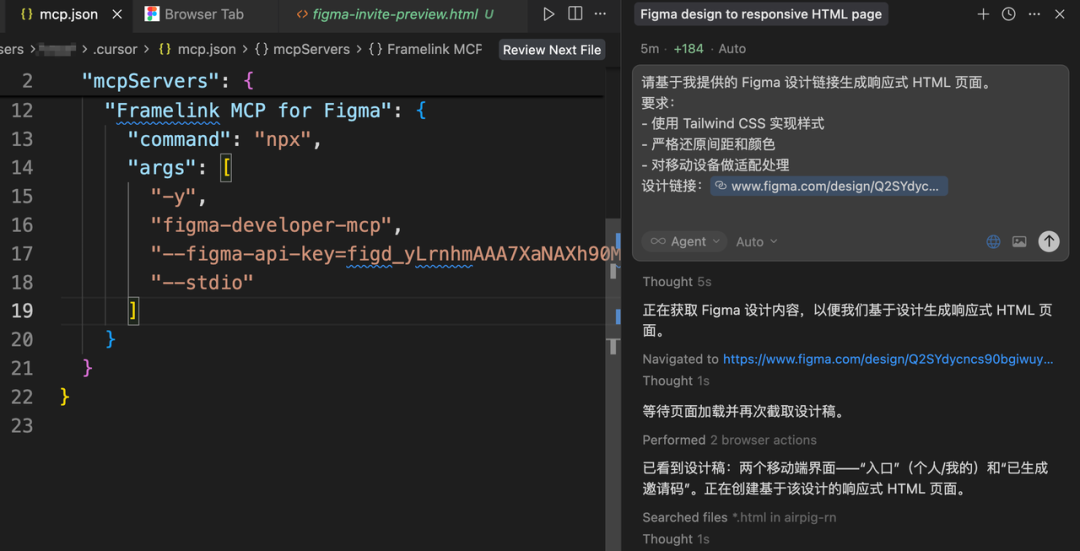Send the prompt with the up-arrow button
The width and height of the screenshot is (1080, 551).
tap(1048, 241)
